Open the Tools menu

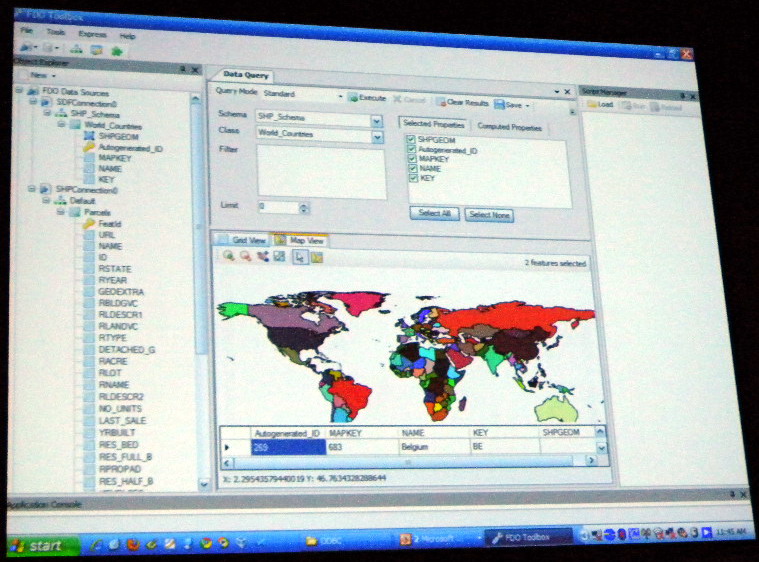(56, 32)
